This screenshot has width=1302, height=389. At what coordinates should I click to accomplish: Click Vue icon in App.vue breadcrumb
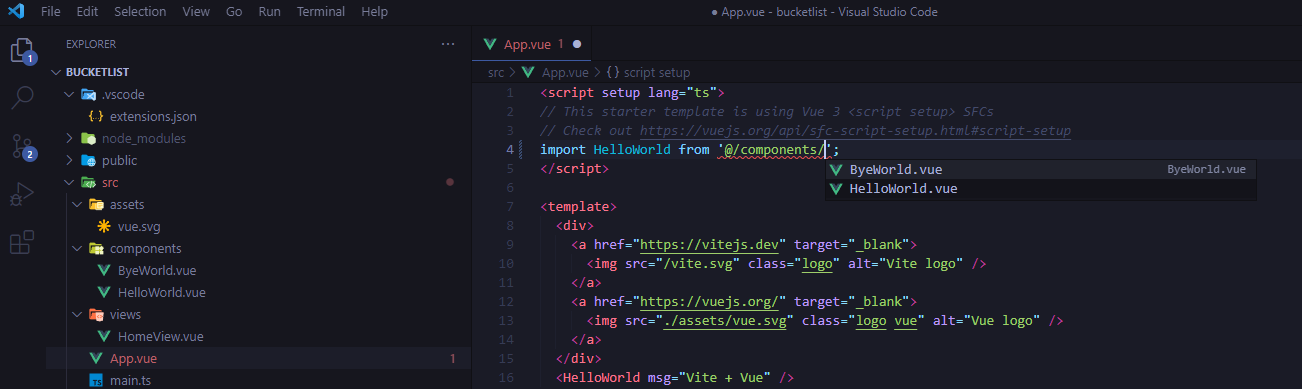528,72
